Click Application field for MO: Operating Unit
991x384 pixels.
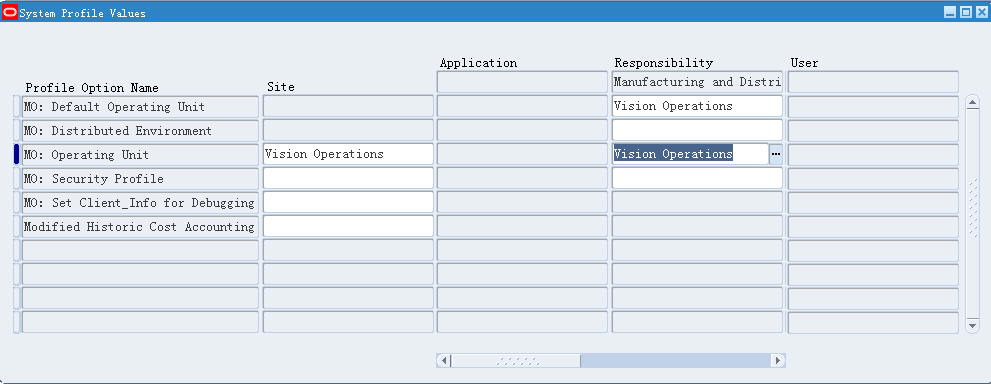(522, 155)
